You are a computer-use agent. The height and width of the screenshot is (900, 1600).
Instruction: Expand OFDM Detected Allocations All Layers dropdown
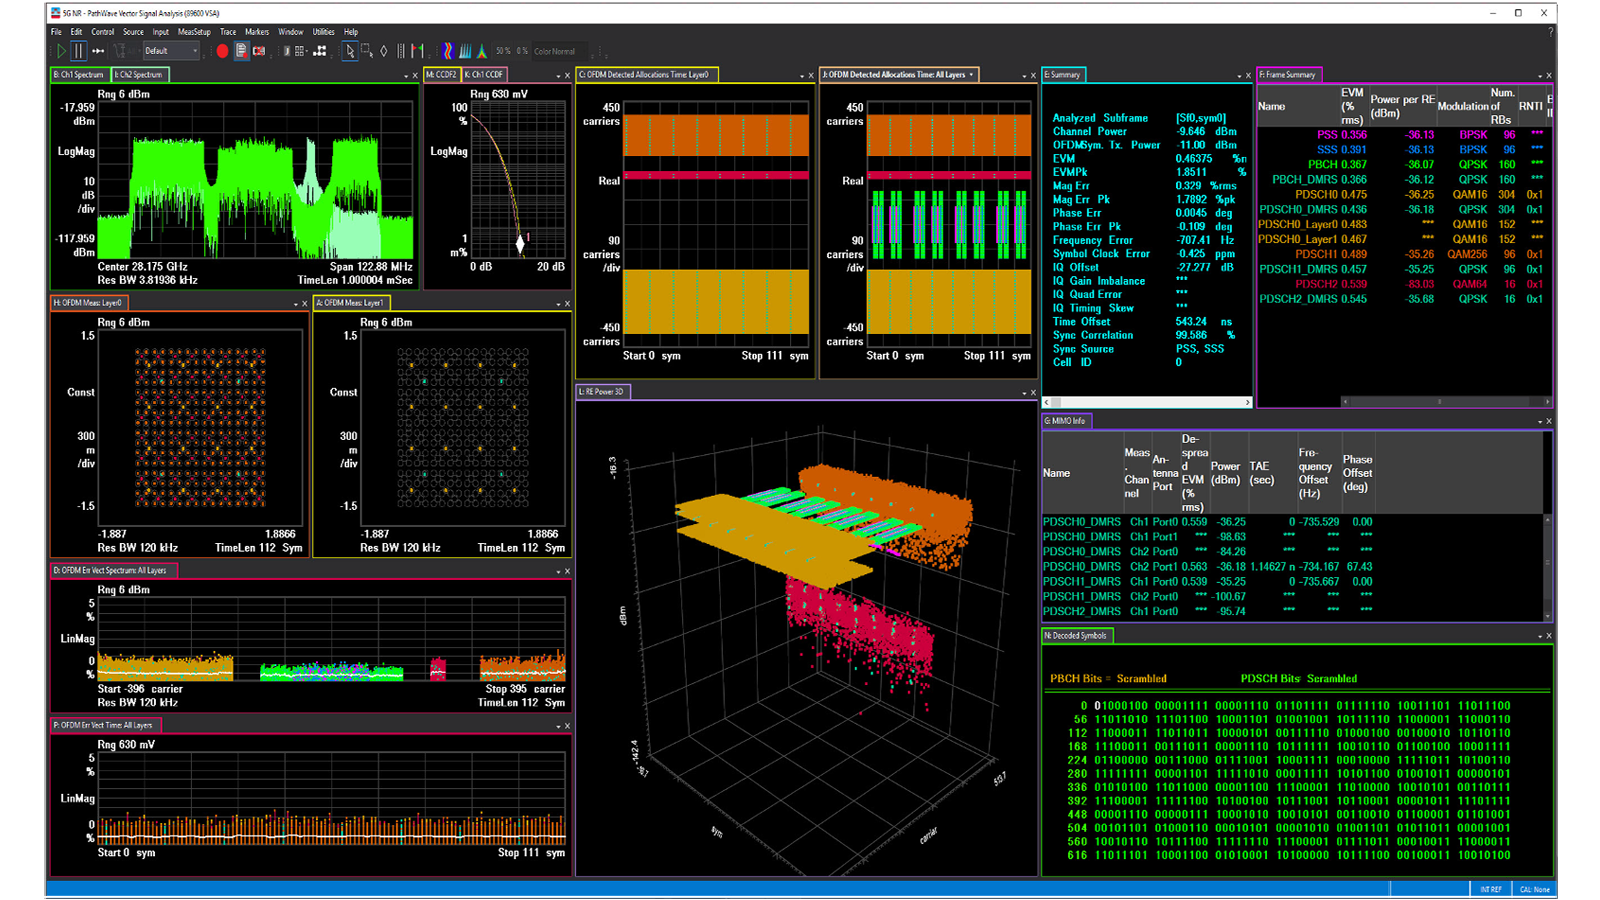971,75
